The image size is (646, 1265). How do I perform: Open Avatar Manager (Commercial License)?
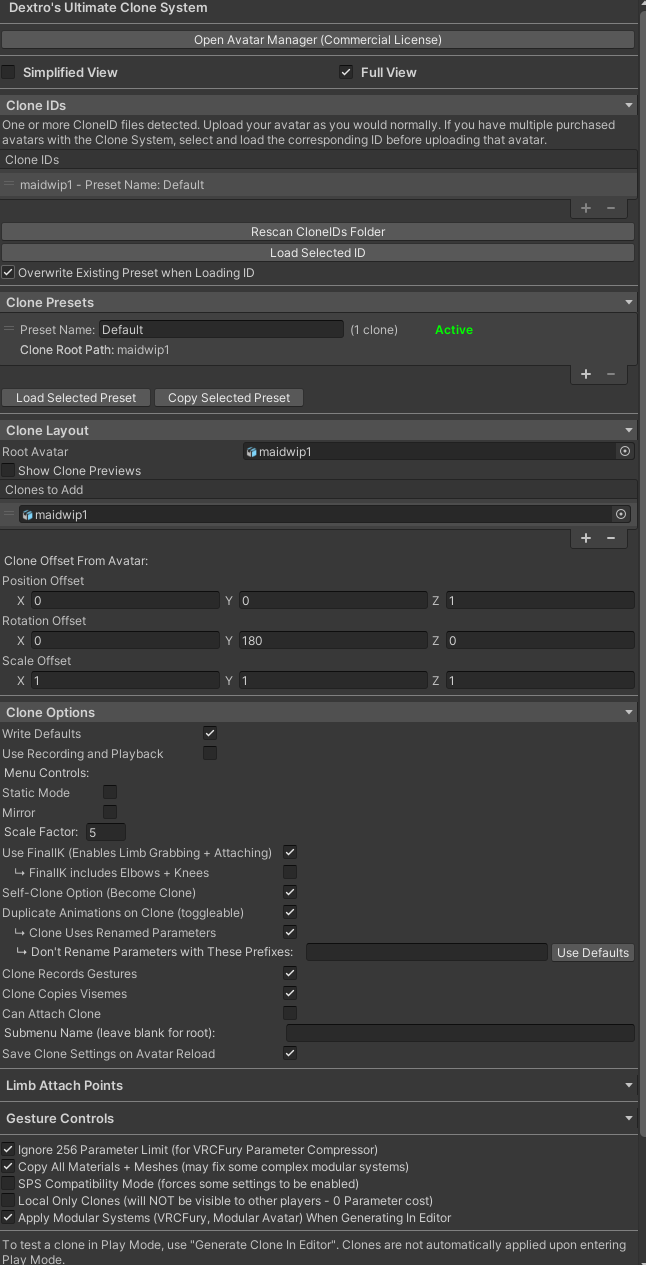coord(318,40)
